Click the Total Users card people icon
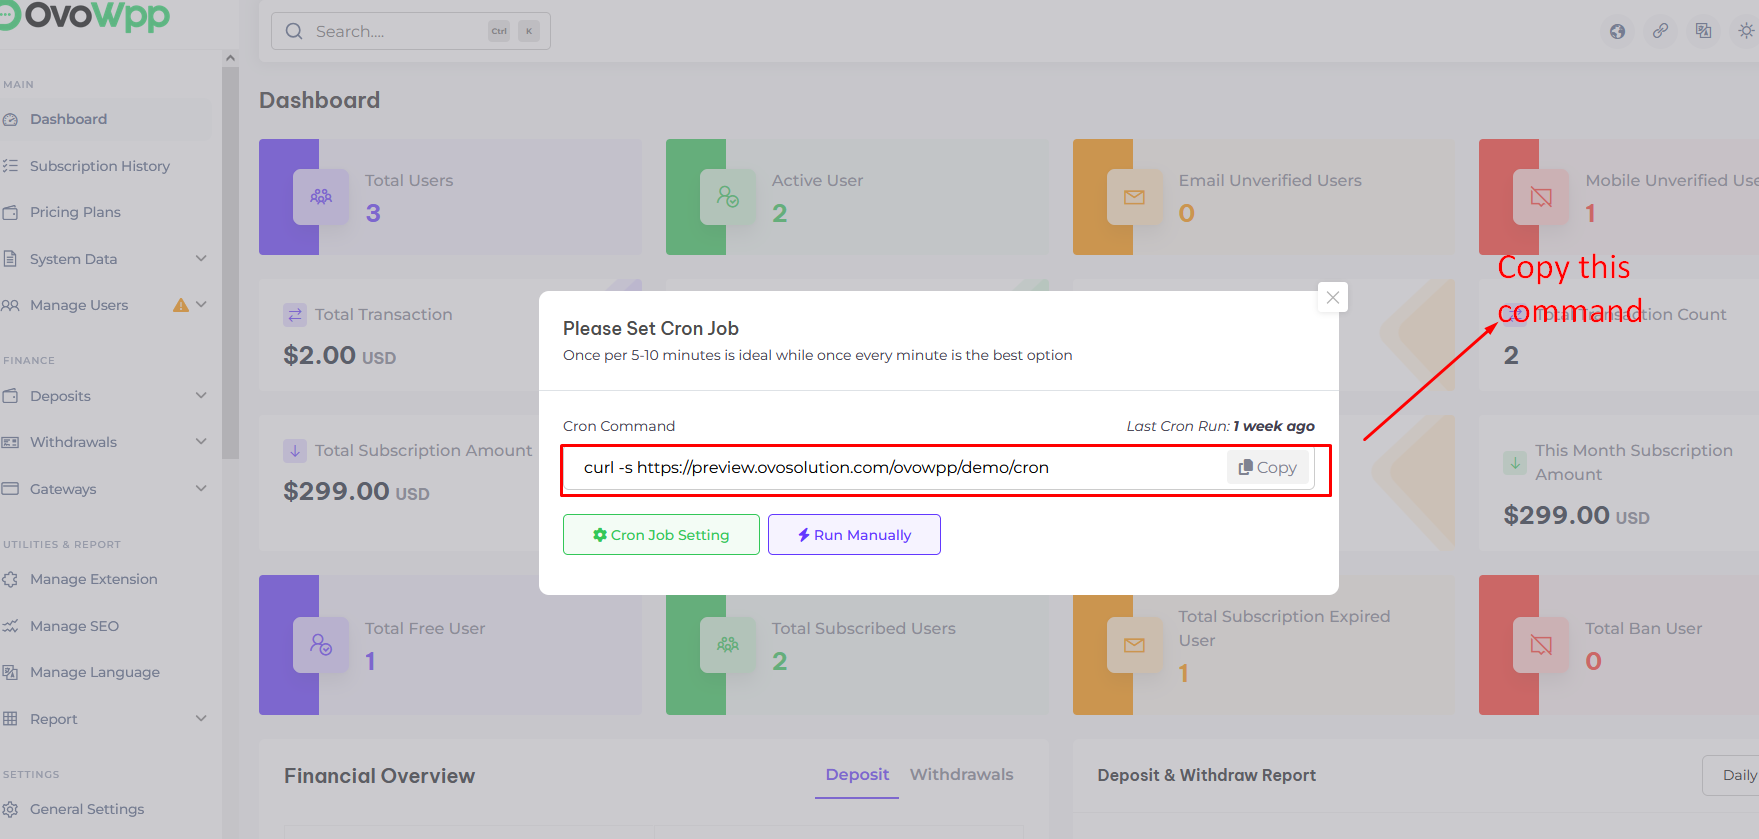Image resolution: width=1759 pixels, height=839 pixels. (321, 197)
